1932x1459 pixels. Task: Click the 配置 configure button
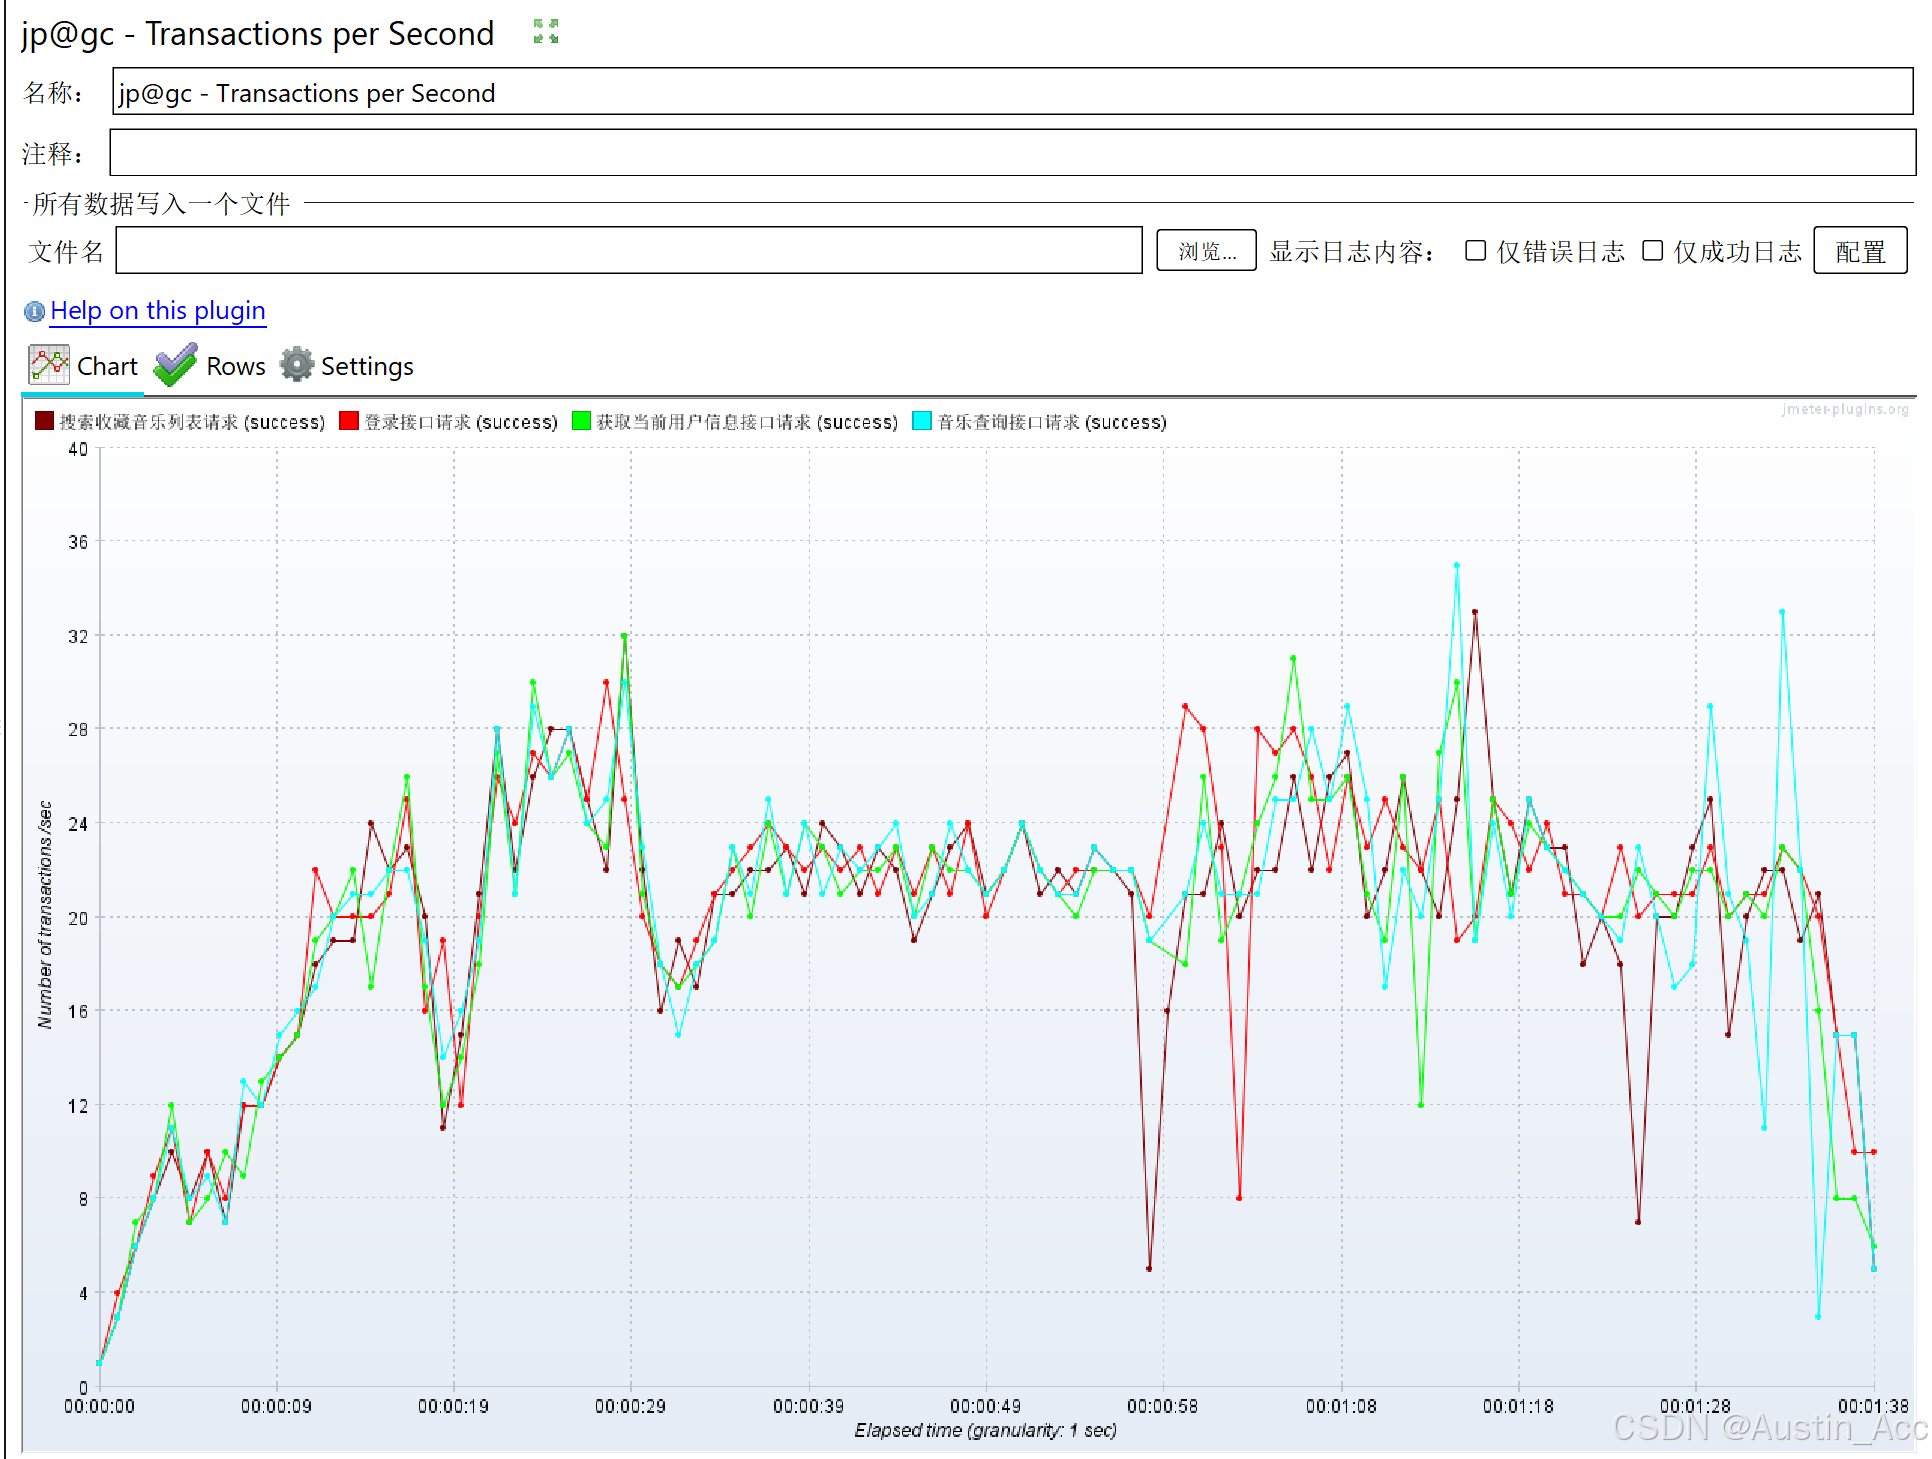[x=1860, y=251]
